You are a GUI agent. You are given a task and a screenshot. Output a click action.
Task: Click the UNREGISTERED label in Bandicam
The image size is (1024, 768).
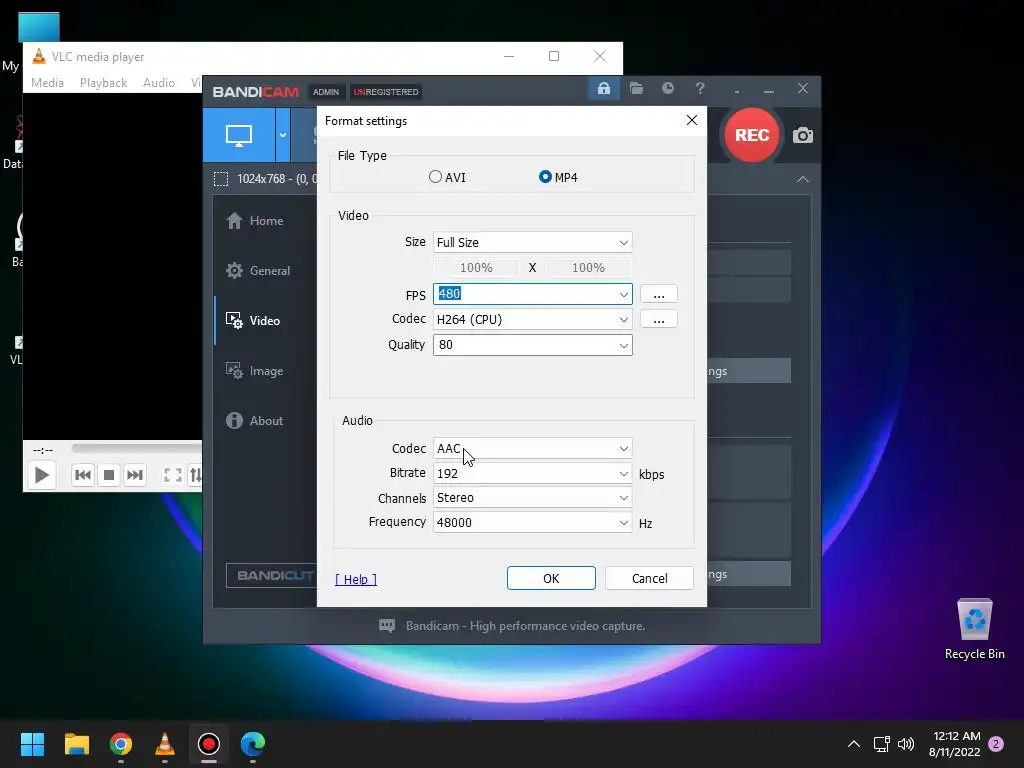386,92
